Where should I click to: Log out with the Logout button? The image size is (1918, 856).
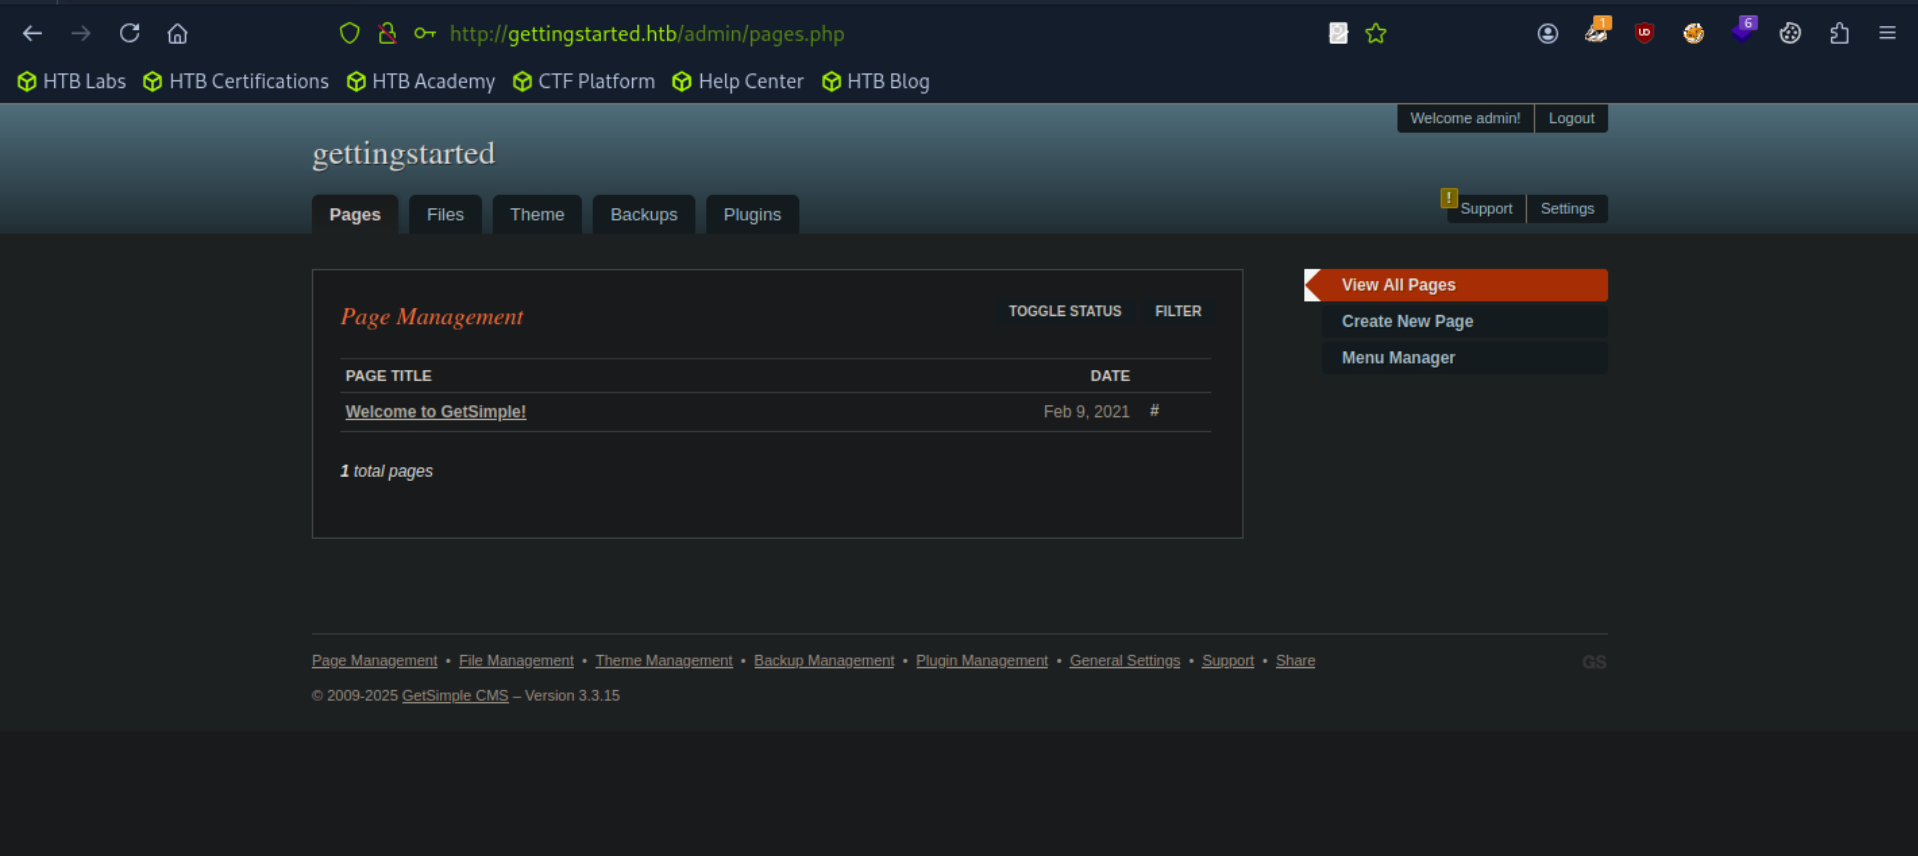coord(1571,118)
